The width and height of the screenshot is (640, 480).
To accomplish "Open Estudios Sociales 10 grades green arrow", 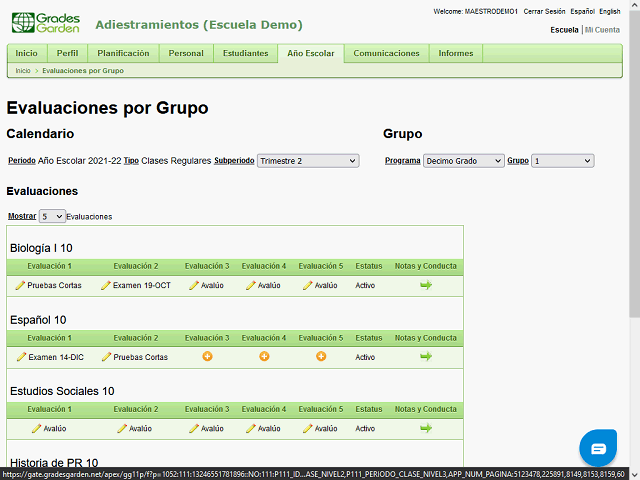I will point(426,428).
